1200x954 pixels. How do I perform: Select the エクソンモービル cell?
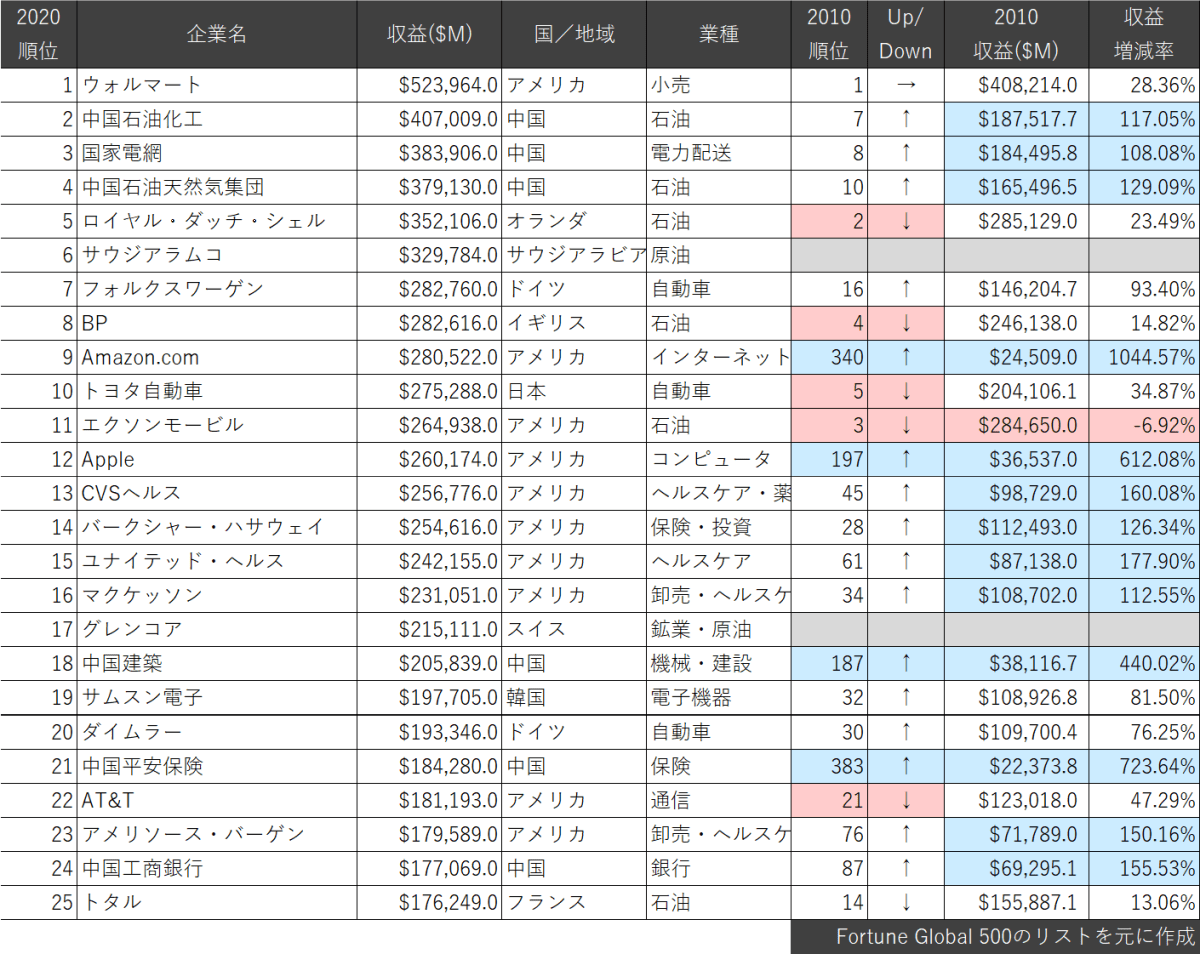coord(216,425)
